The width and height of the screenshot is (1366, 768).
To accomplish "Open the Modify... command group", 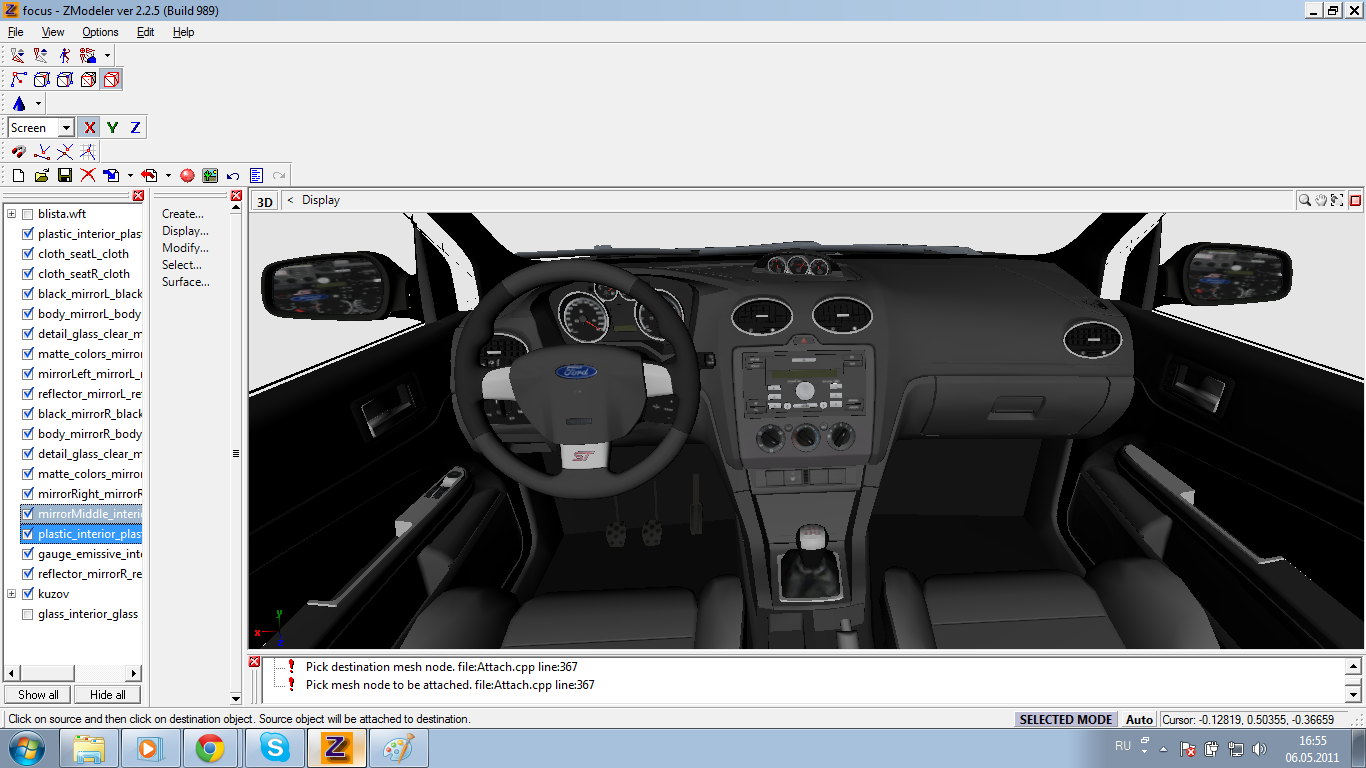I will point(185,248).
